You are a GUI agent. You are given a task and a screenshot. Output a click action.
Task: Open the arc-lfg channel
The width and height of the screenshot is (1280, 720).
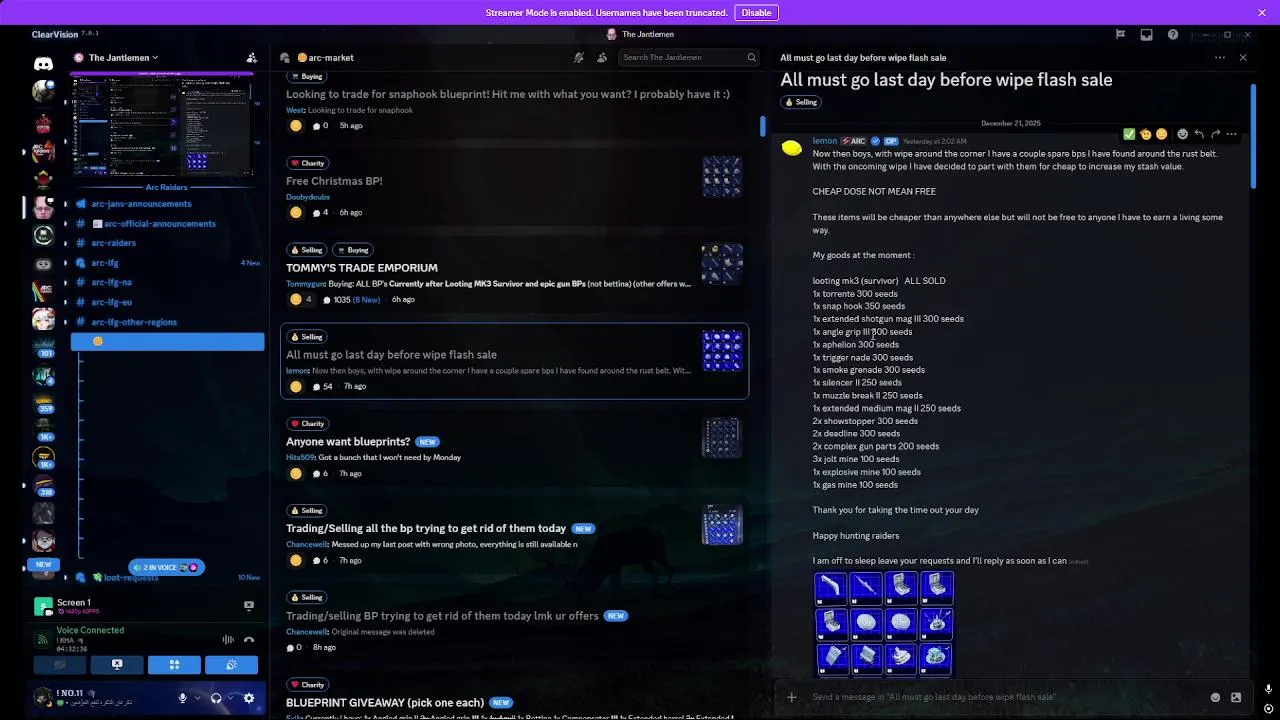(105, 263)
